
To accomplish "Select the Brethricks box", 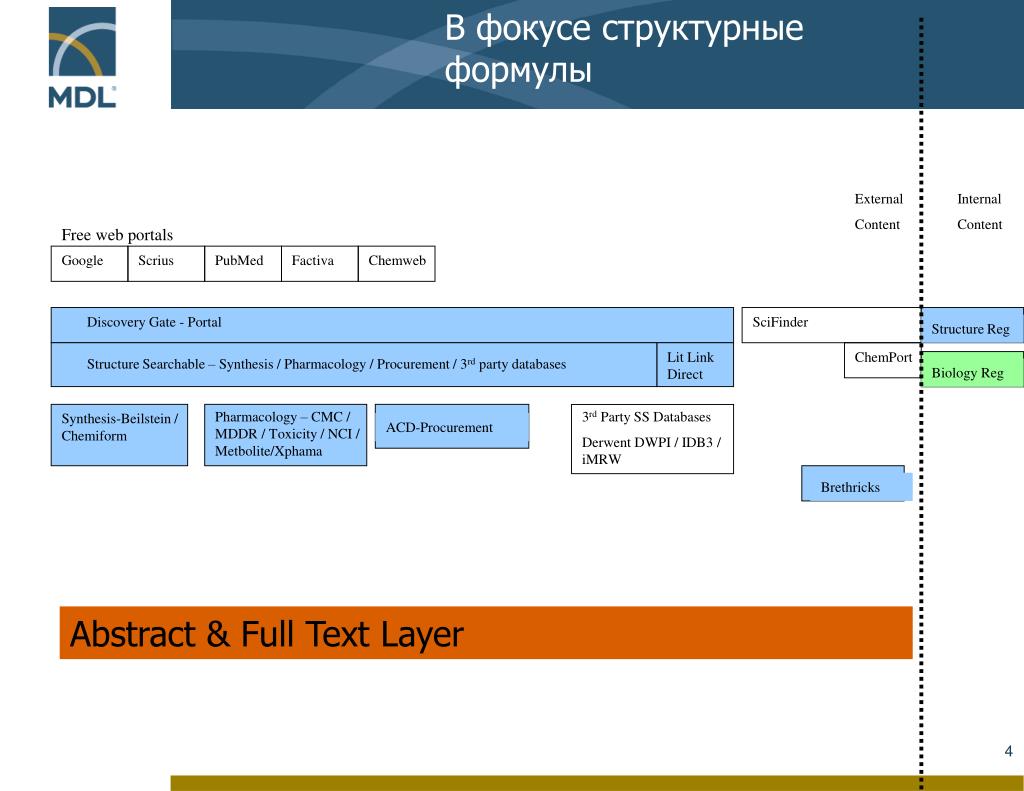I will pos(856,483).
